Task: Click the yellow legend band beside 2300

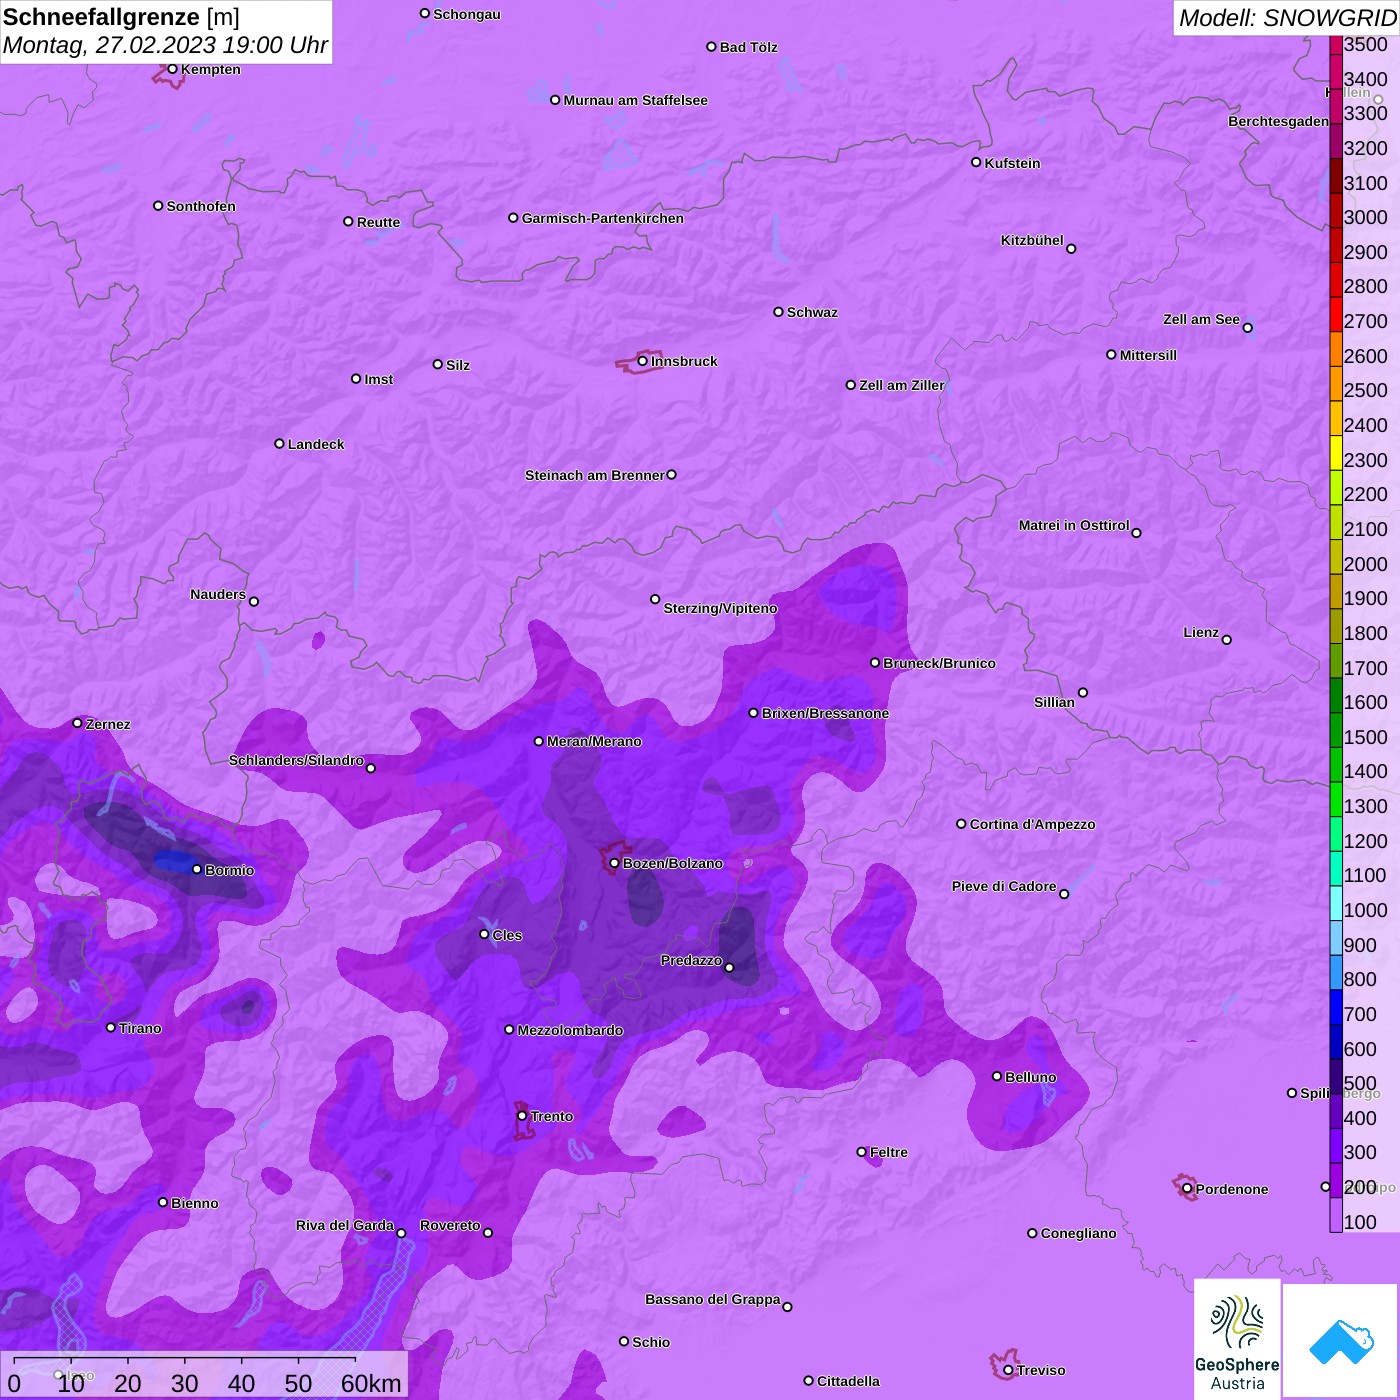Action: click(x=1336, y=453)
